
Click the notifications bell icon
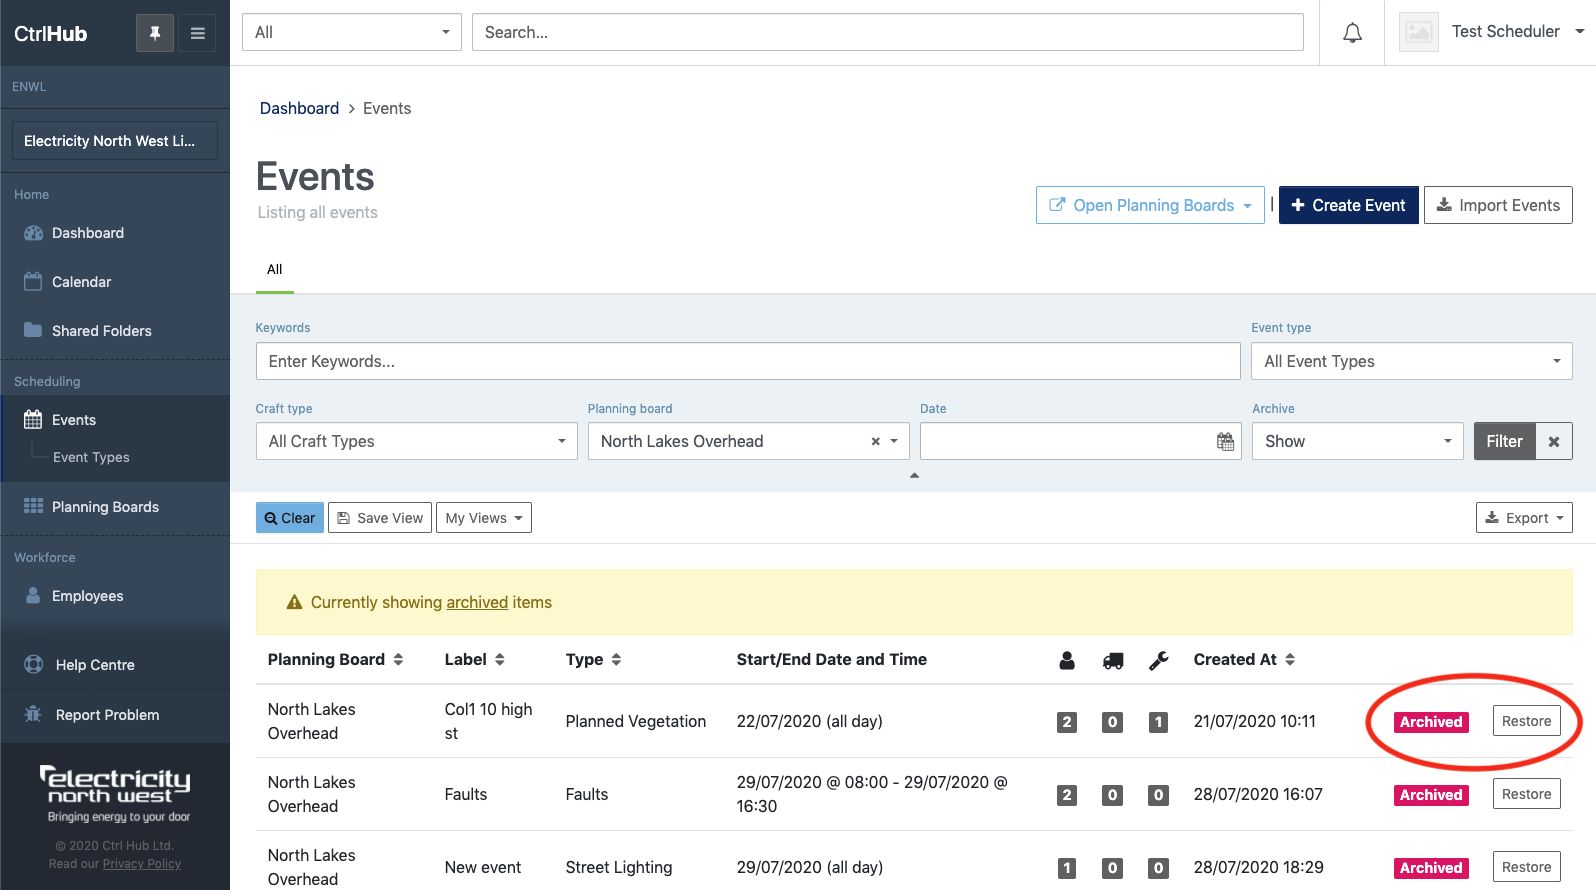1352,33
